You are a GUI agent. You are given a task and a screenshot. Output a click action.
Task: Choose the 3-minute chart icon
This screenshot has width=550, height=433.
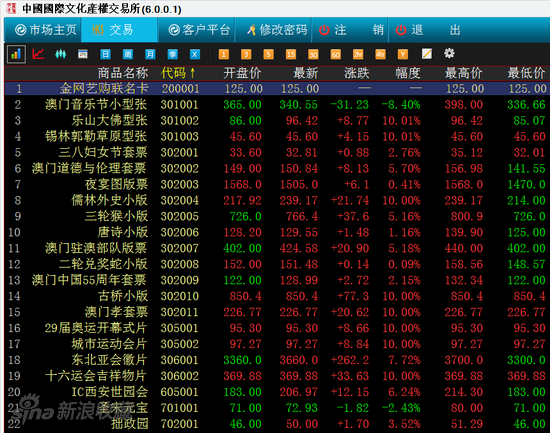click(x=246, y=54)
